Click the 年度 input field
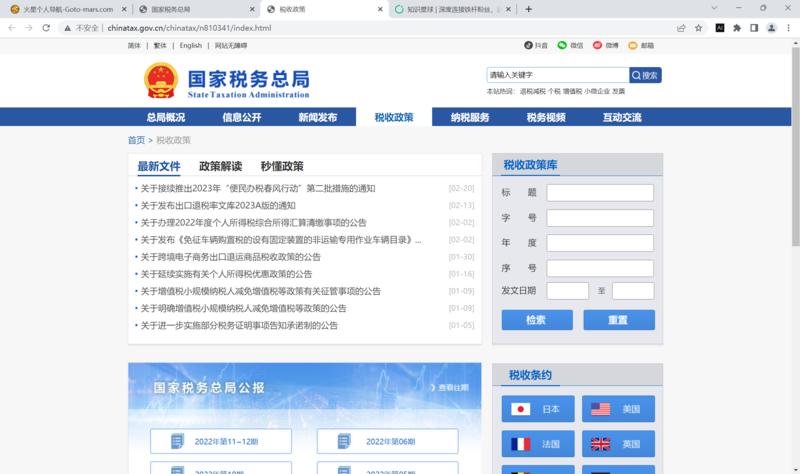This screenshot has height=474, width=800. click(x=600, y=243)
